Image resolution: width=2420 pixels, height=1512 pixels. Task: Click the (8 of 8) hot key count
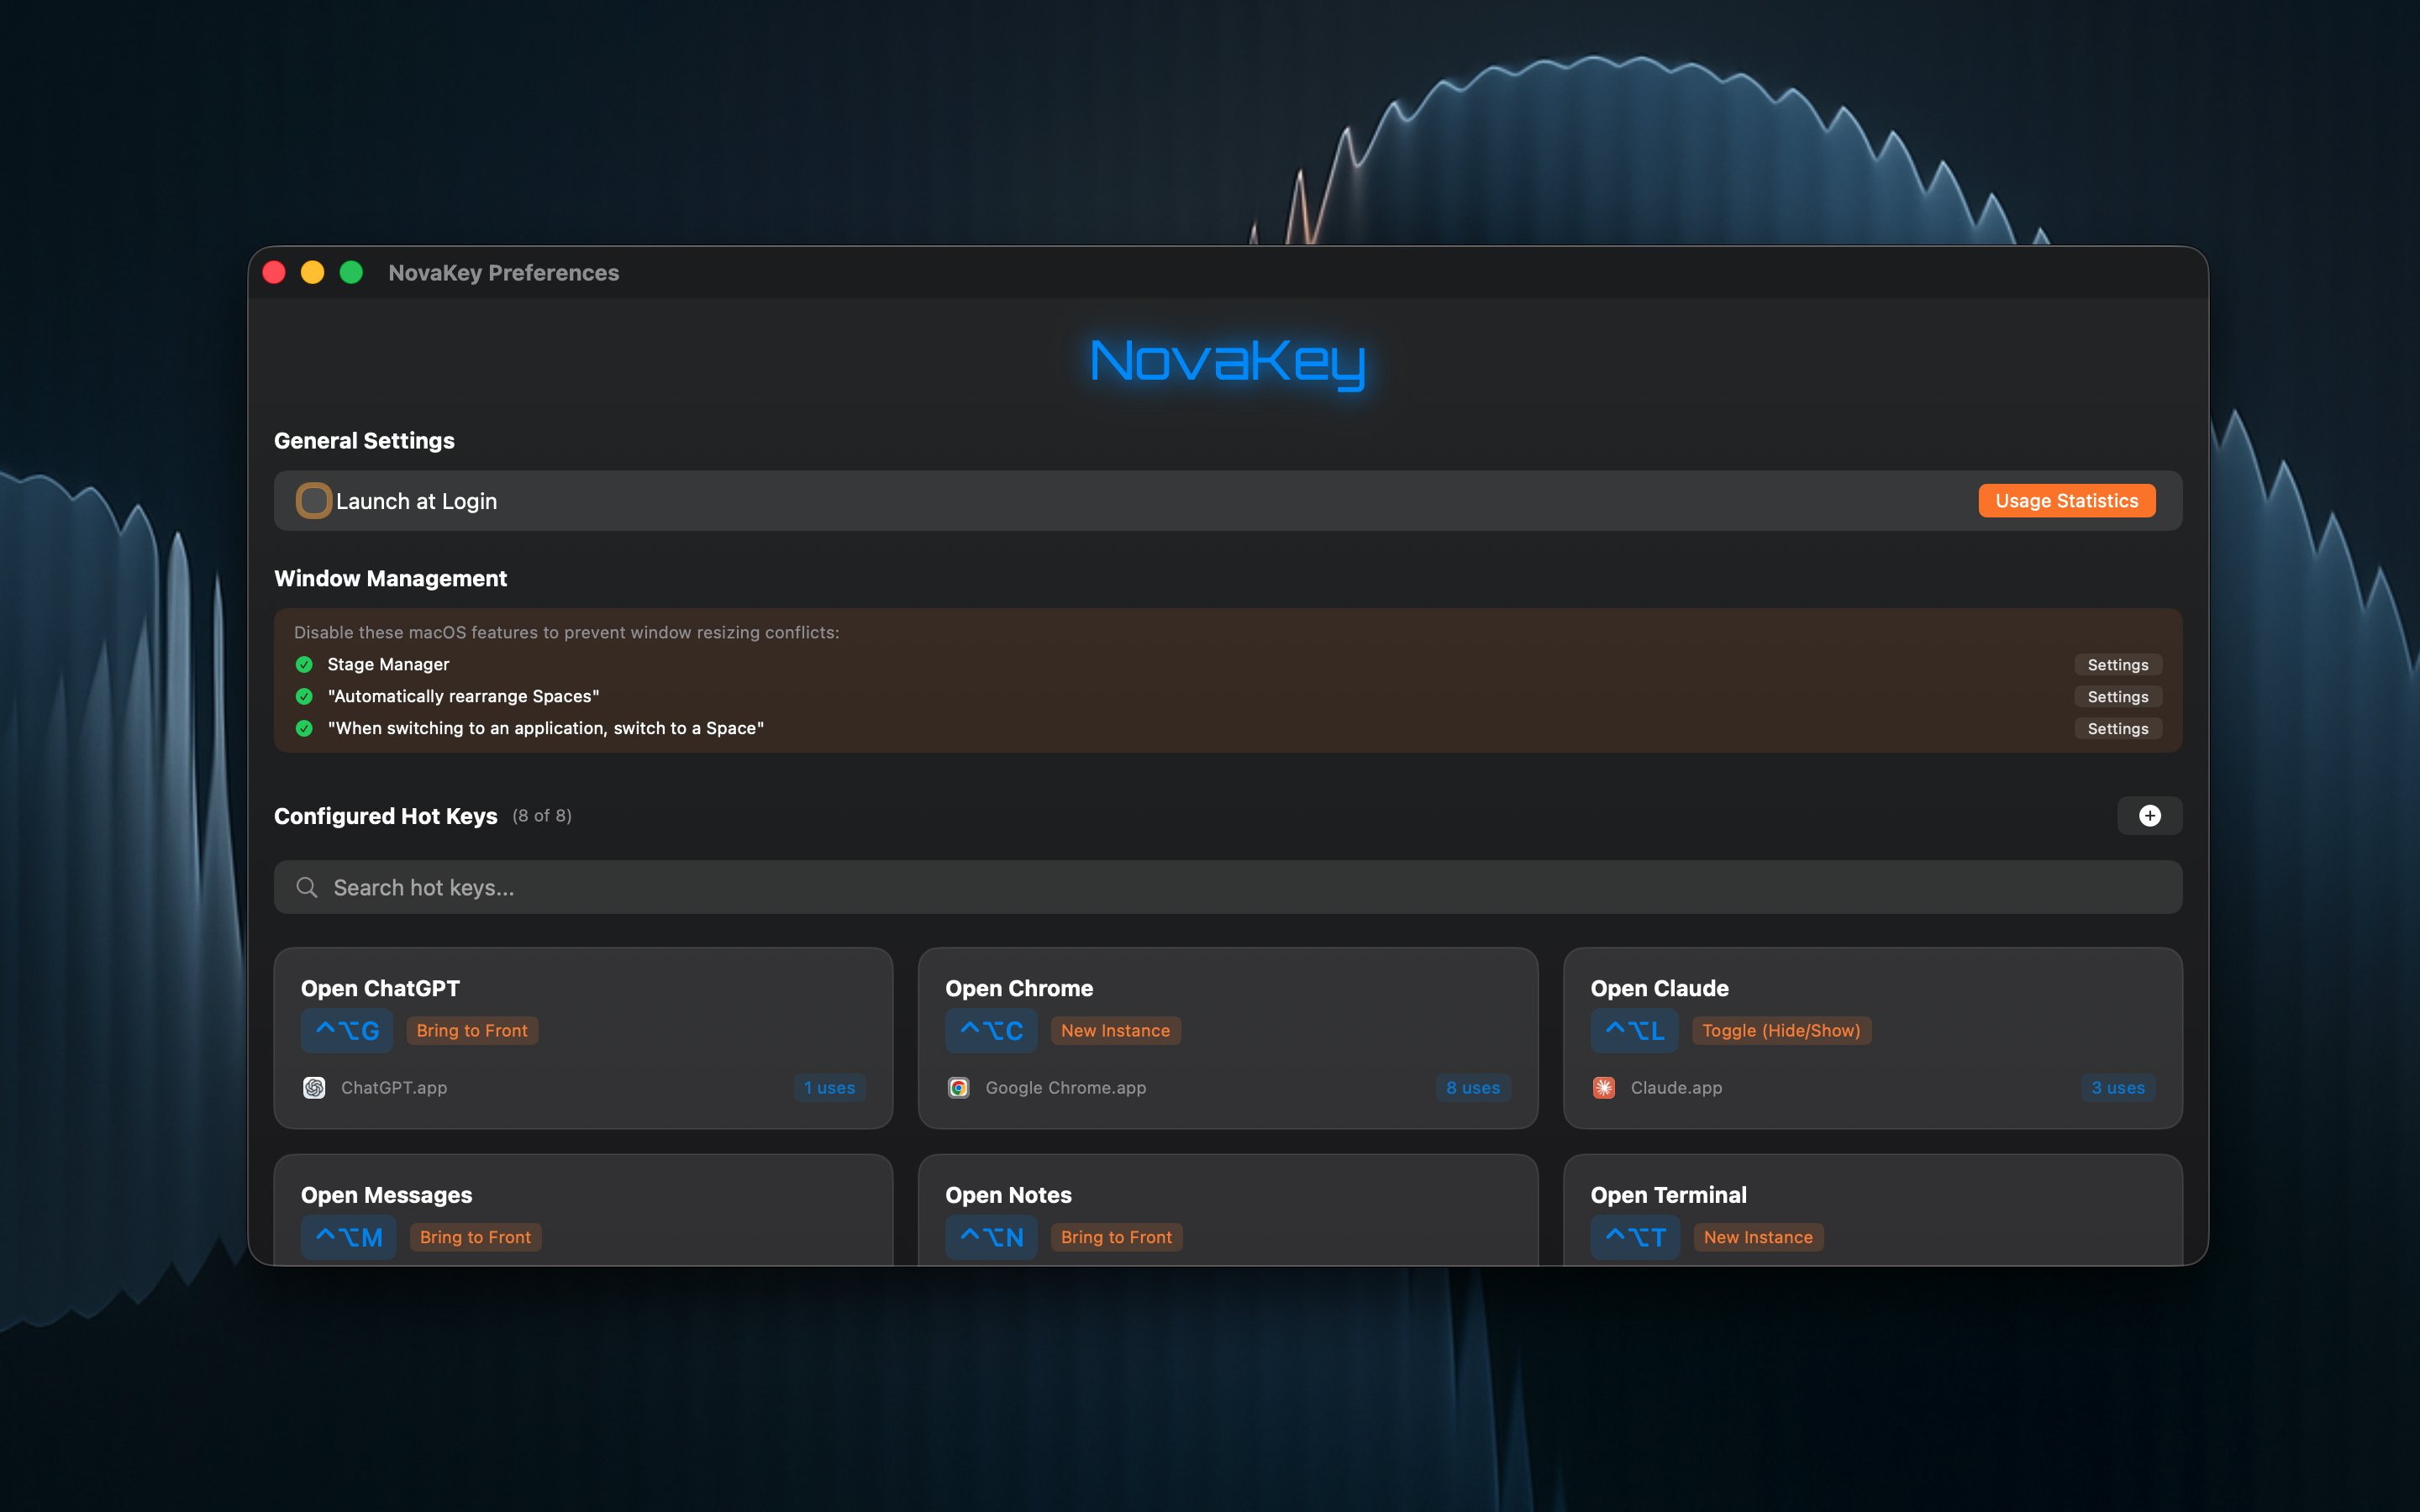(x=542, y=816)
